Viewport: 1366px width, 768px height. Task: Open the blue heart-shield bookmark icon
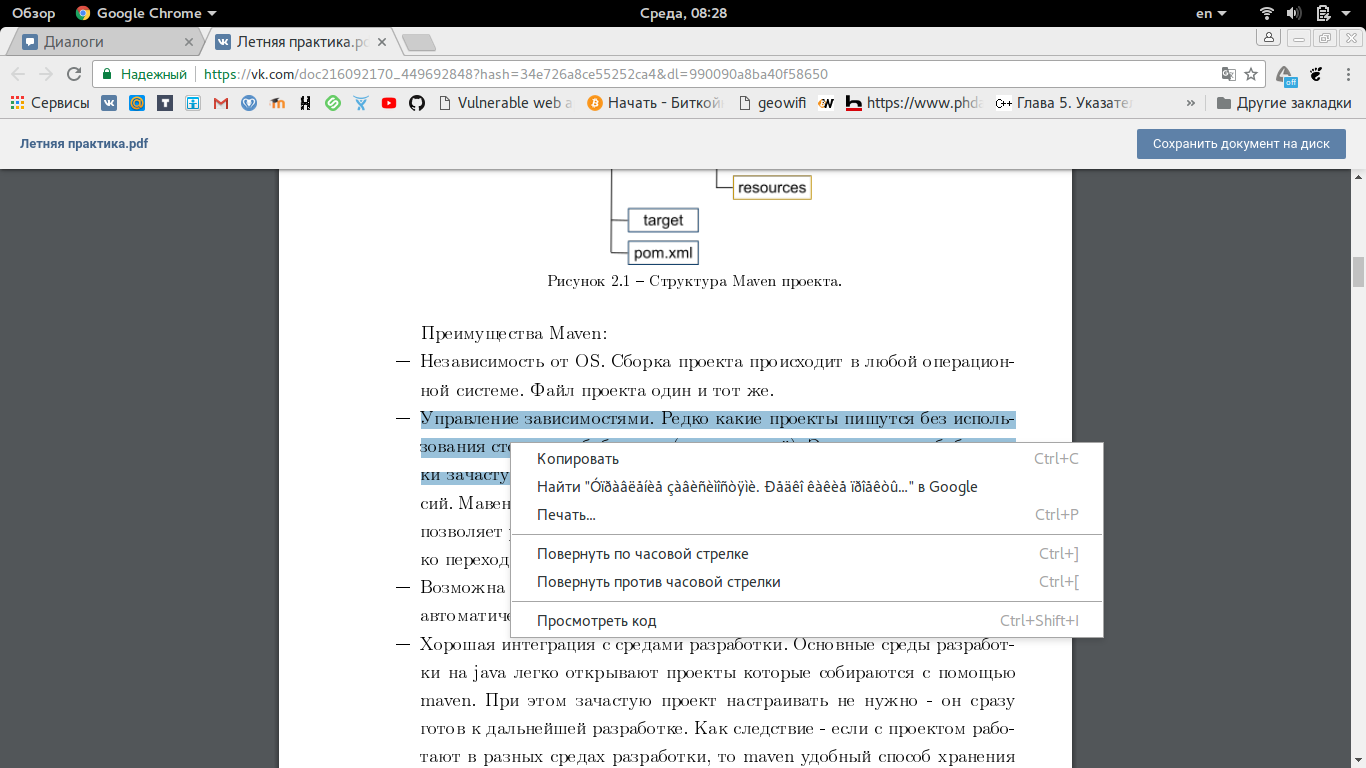[249, 102]
